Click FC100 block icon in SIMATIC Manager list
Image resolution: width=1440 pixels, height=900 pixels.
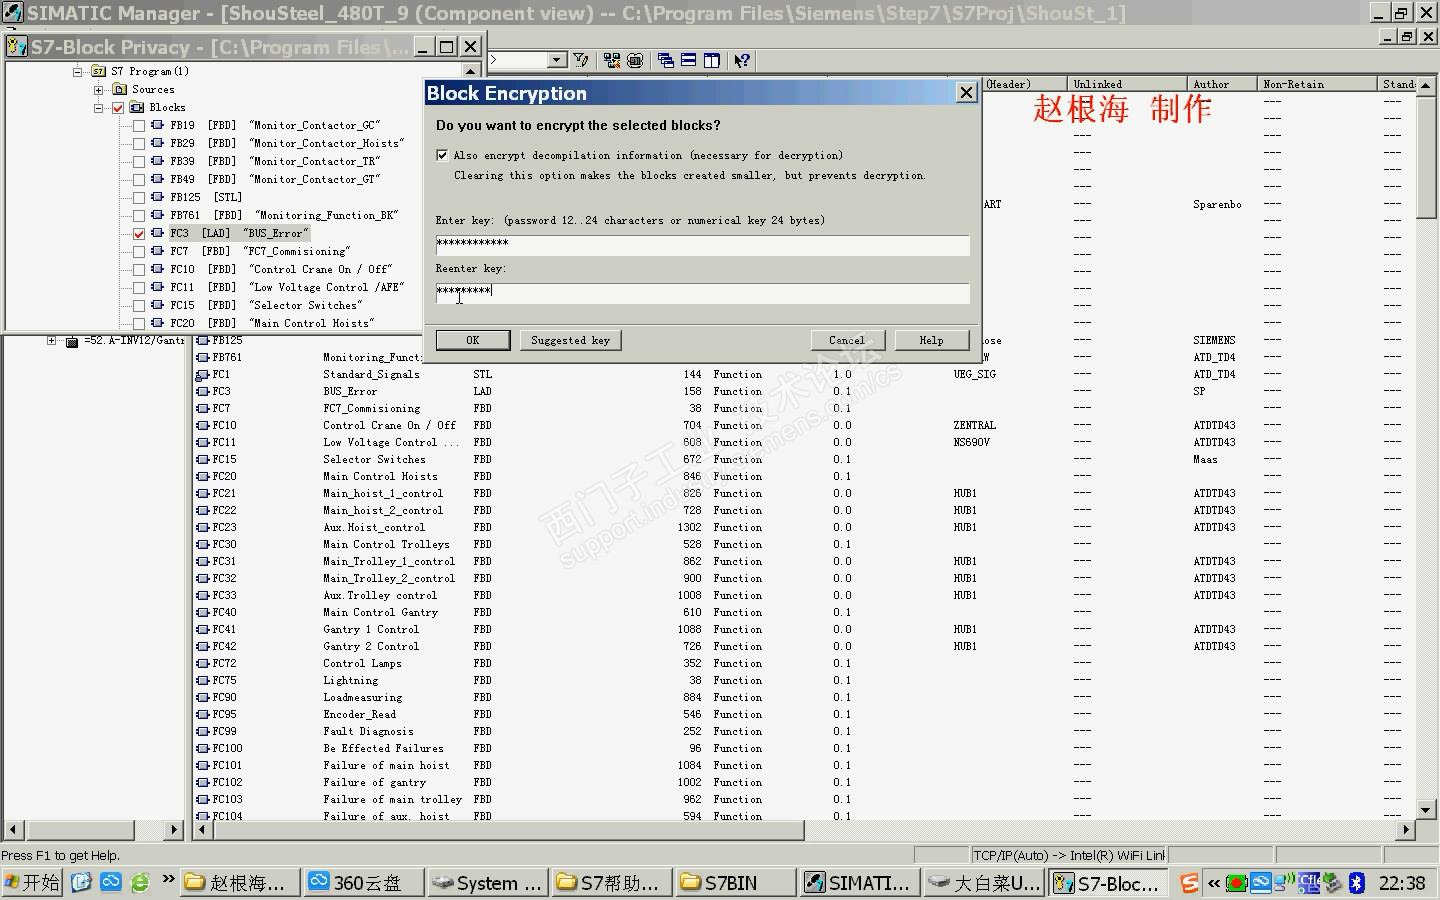coord(203,748)
